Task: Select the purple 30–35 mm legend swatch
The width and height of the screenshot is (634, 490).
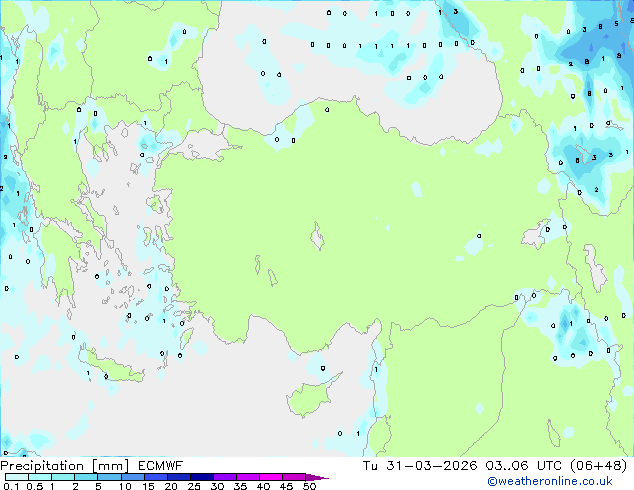Action: (225, 477)
